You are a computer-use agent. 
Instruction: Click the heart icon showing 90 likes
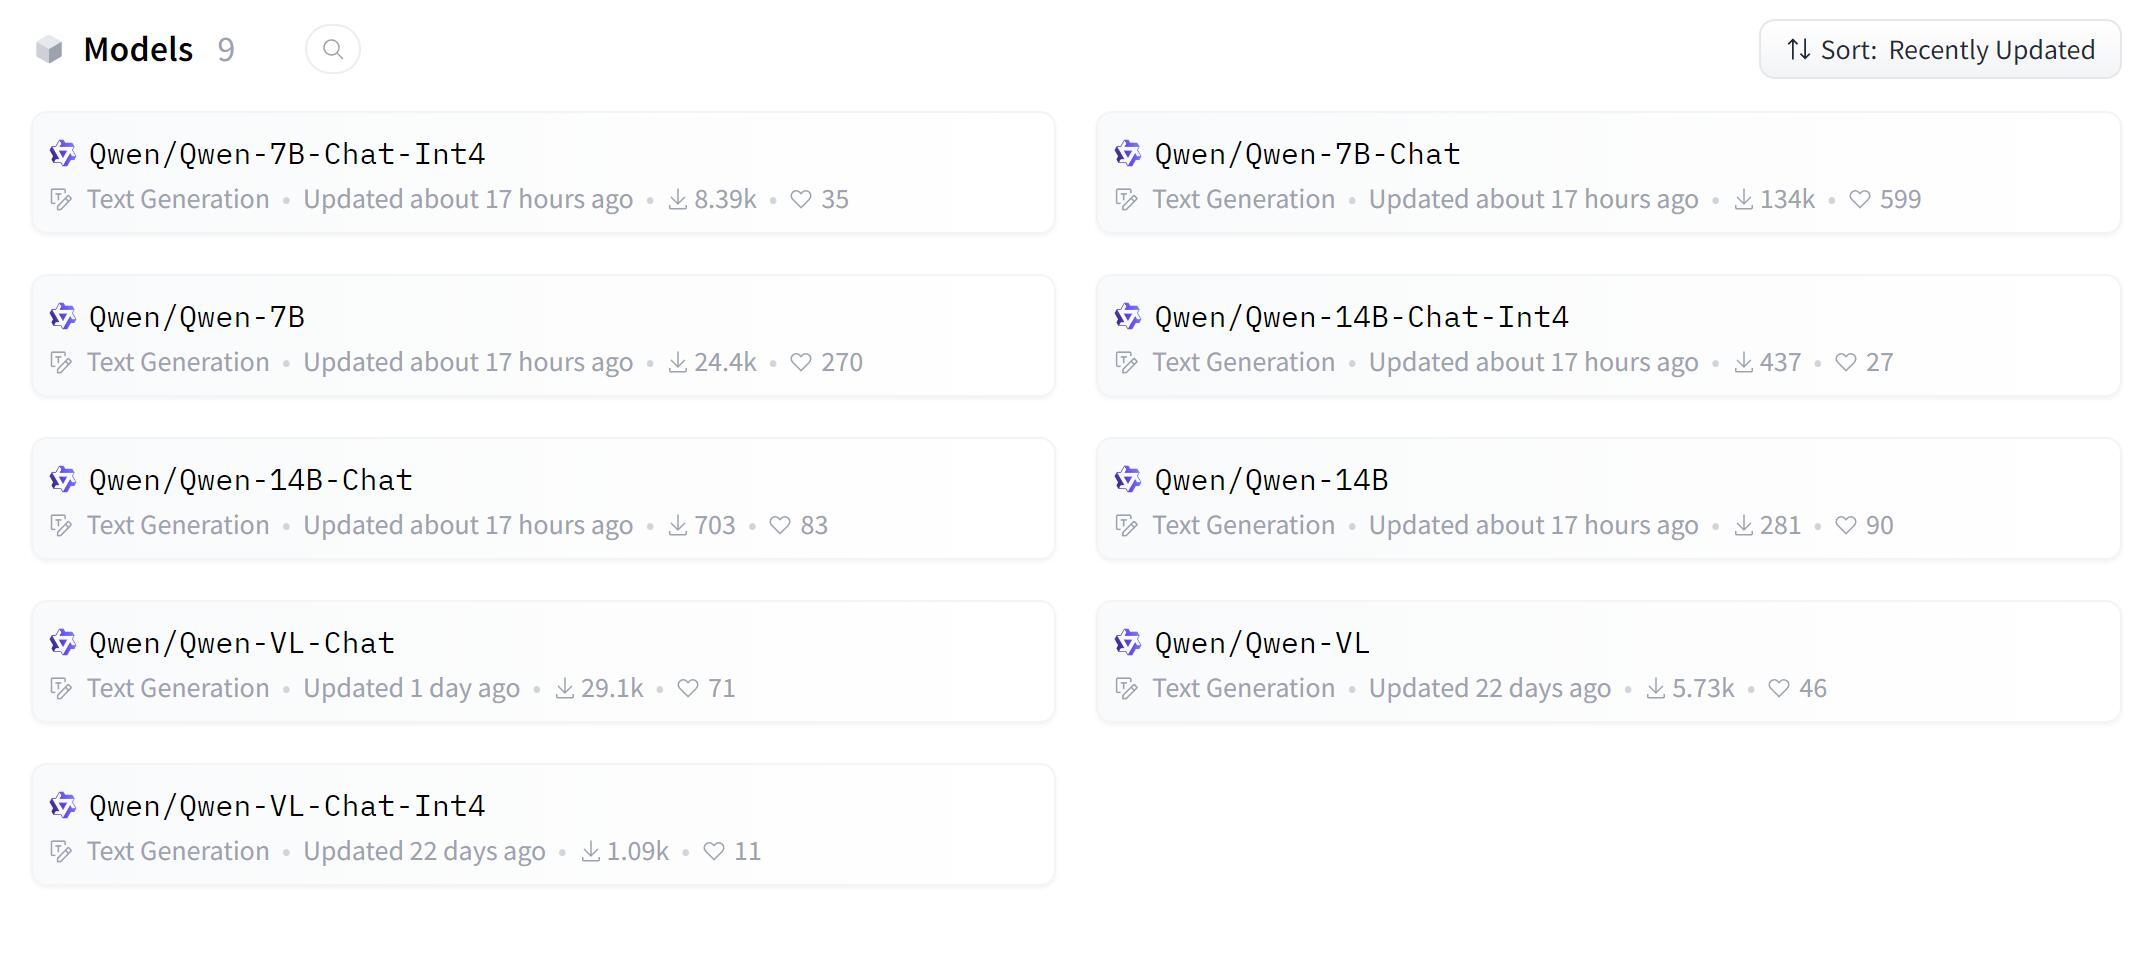pos(1846,525)
